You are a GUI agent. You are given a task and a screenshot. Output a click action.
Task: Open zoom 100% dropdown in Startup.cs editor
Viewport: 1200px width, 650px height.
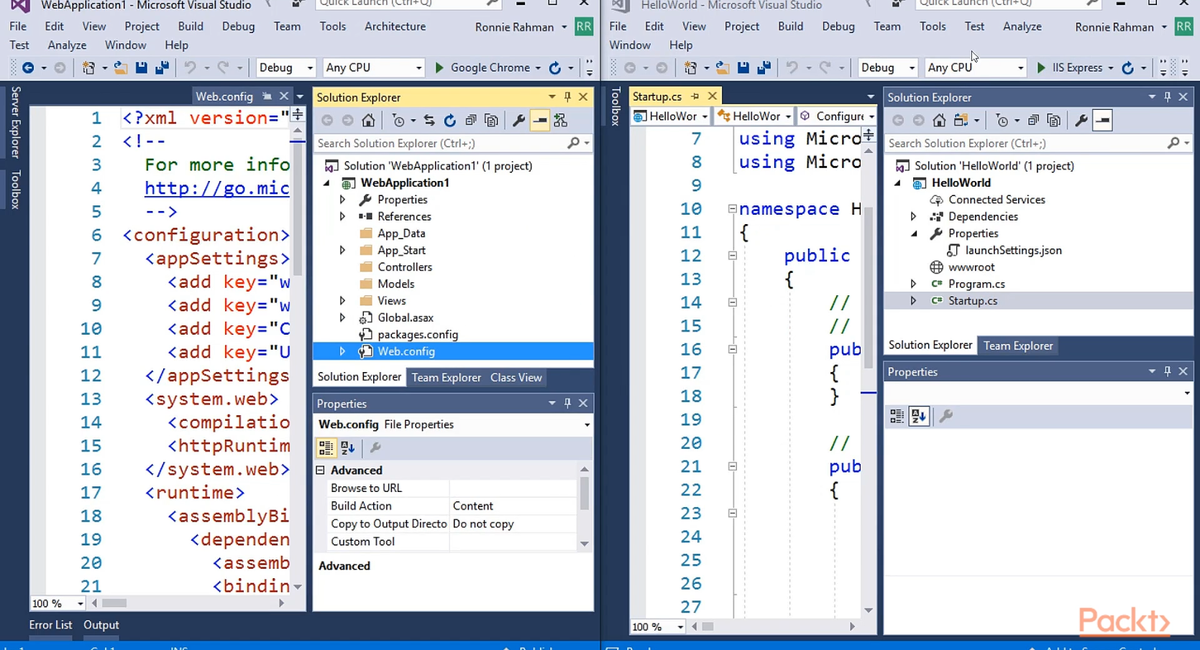coord(680,627)
